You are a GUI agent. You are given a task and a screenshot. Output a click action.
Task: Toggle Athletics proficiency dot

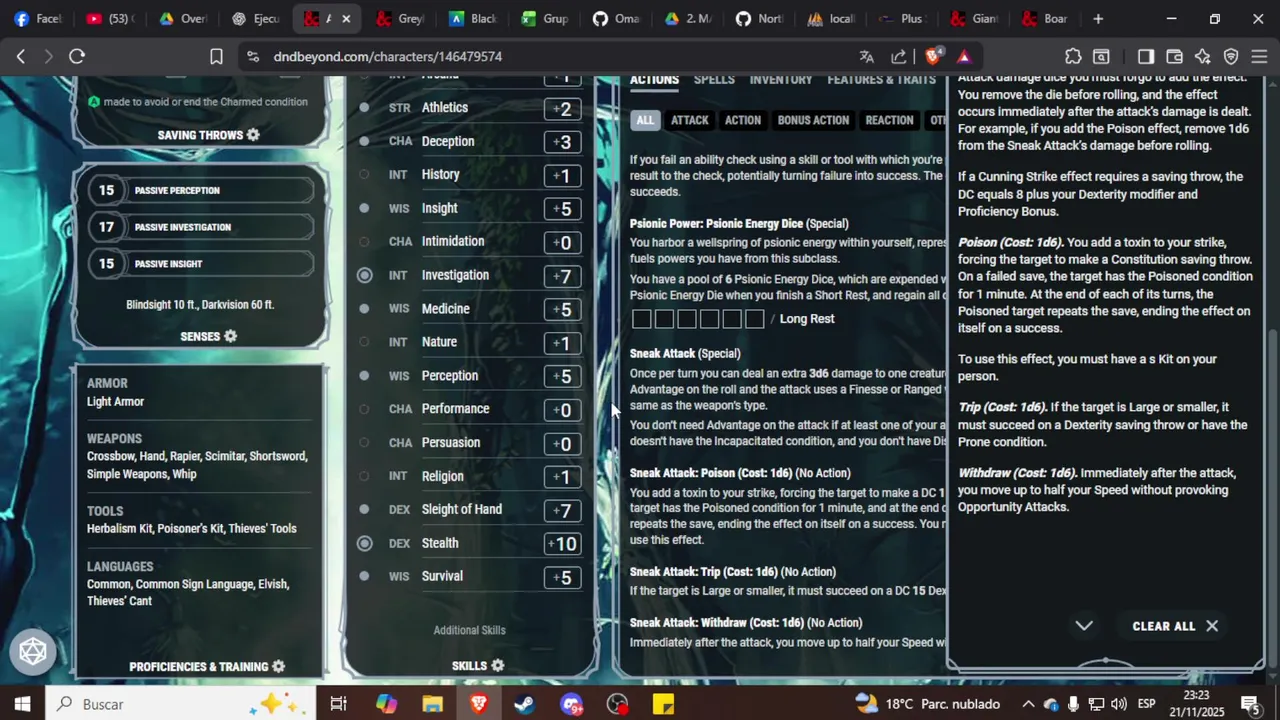pos(364,108)
